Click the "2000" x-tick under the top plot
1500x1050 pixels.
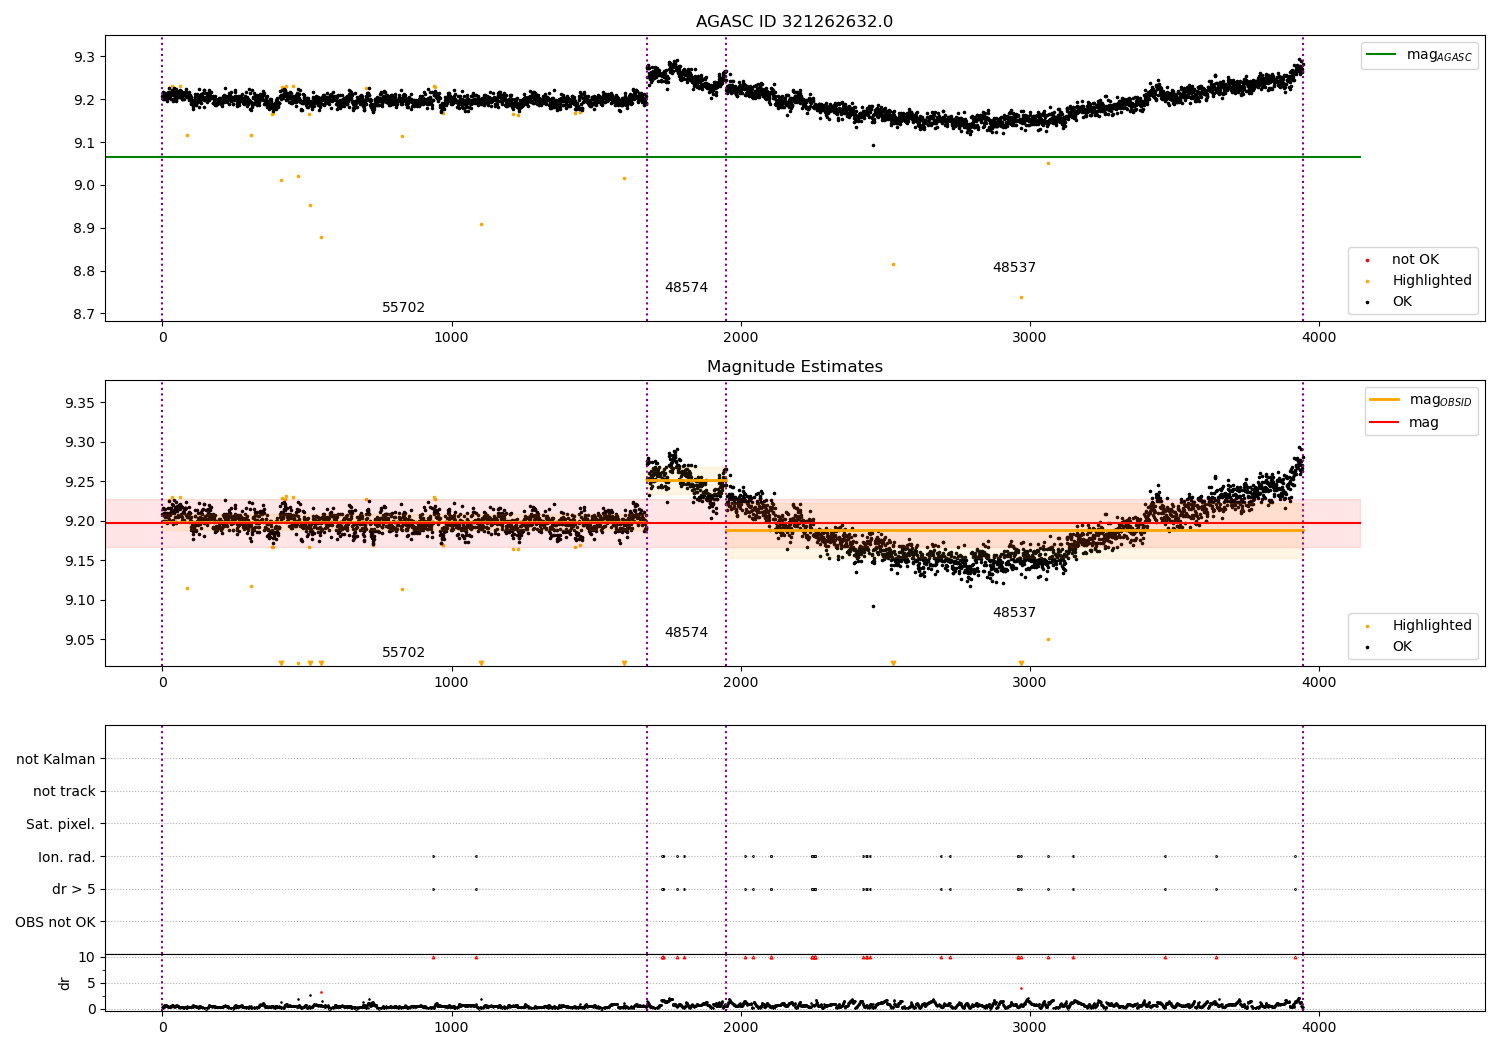coord(741,339)
